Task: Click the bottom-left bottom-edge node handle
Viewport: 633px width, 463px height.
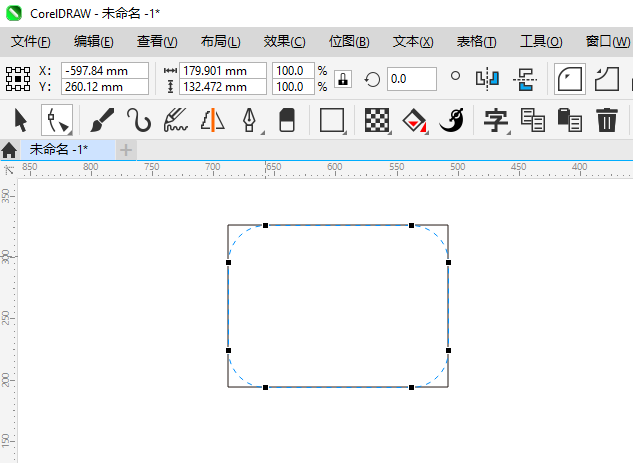Action: pyautogui.click(x=265, y=388)
